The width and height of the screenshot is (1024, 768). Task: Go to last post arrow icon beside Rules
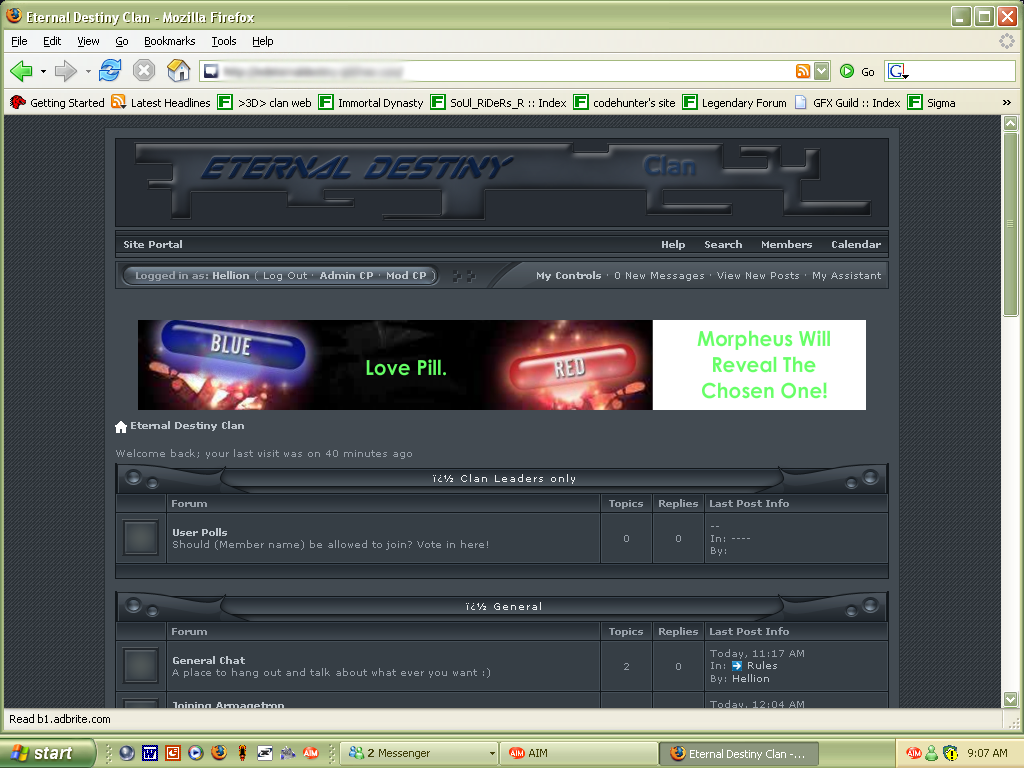tap(737, 666)
